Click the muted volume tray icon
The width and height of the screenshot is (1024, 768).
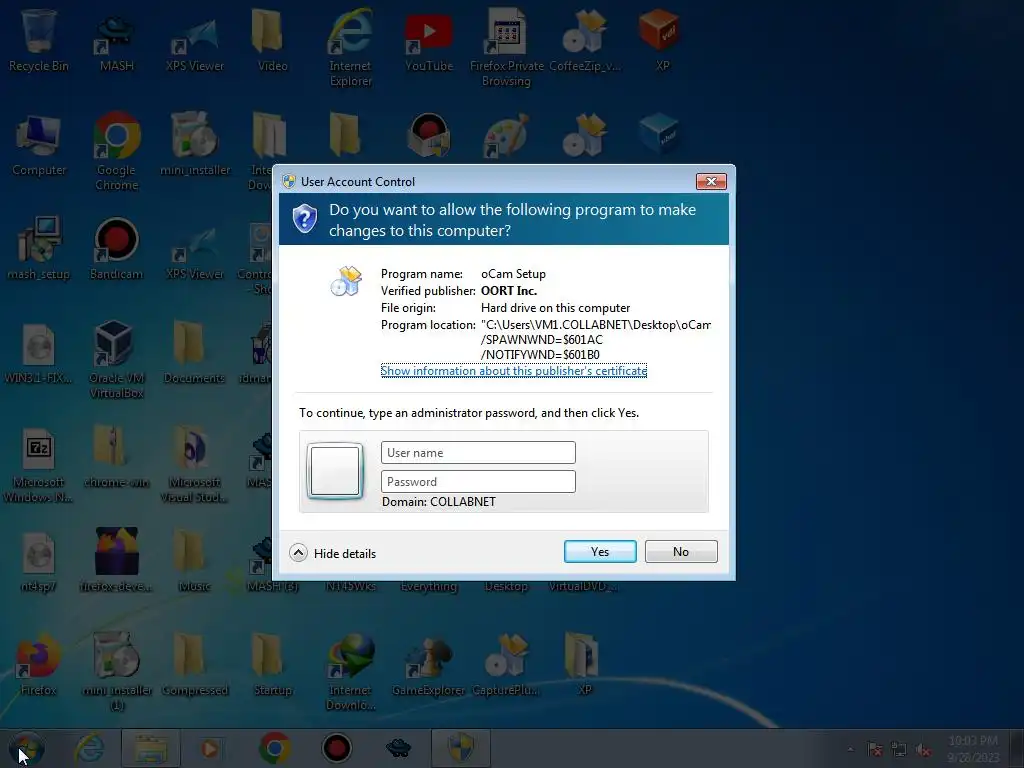(923, 750)
